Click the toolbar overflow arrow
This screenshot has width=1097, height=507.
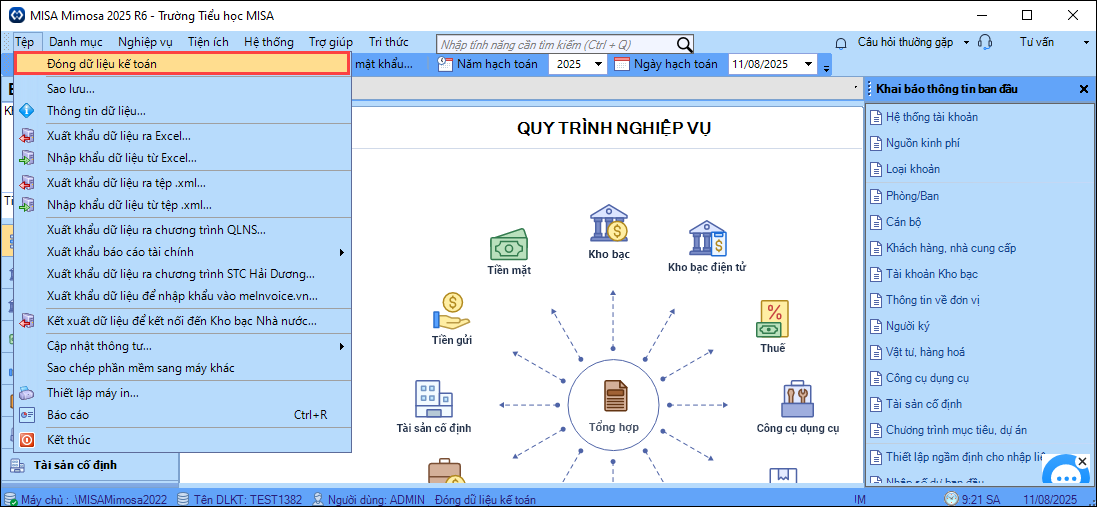tap(826, 68)
